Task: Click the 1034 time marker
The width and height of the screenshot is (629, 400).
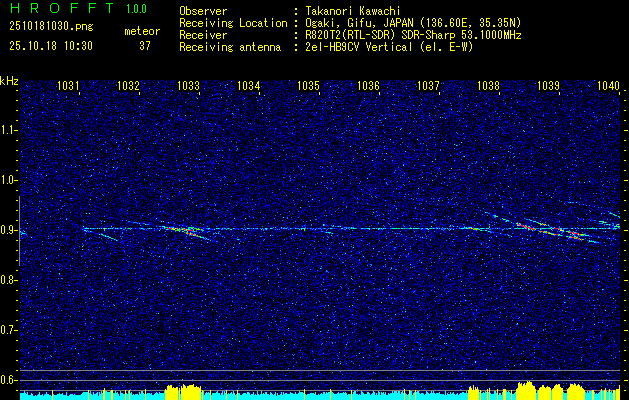Action: click(x=248, y=85)
